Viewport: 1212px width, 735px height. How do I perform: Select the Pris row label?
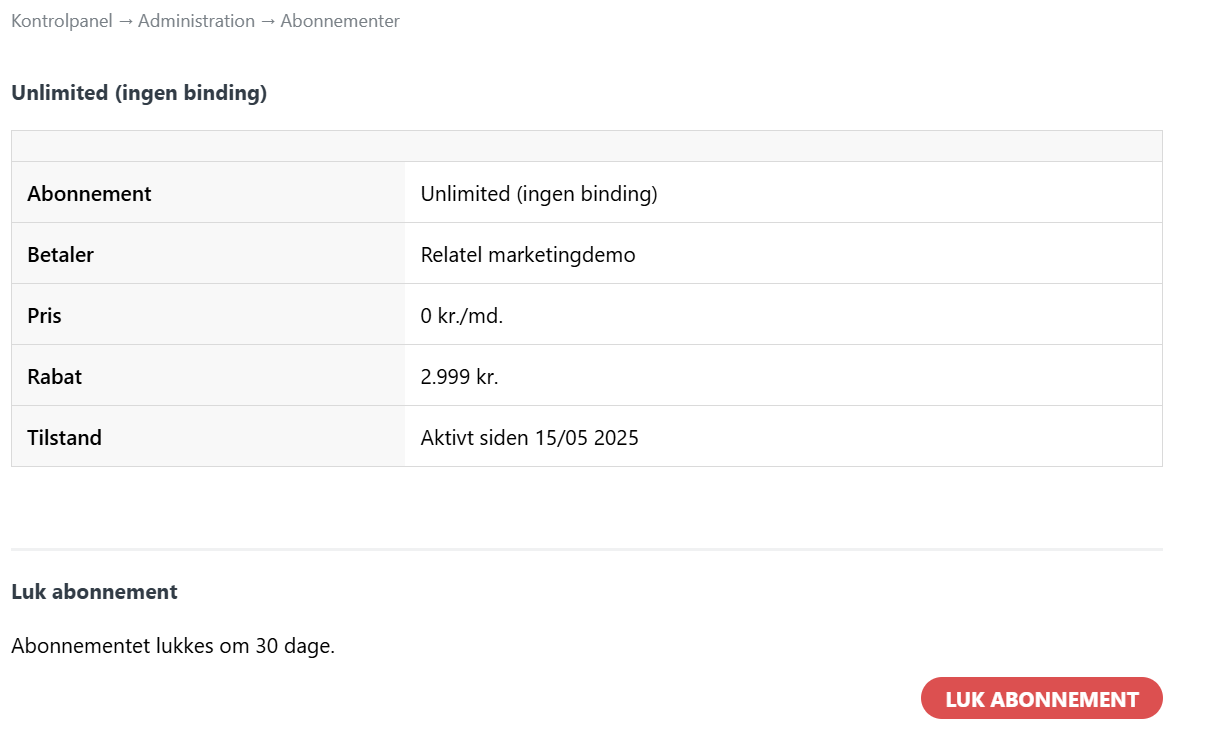tap(44, 316)
